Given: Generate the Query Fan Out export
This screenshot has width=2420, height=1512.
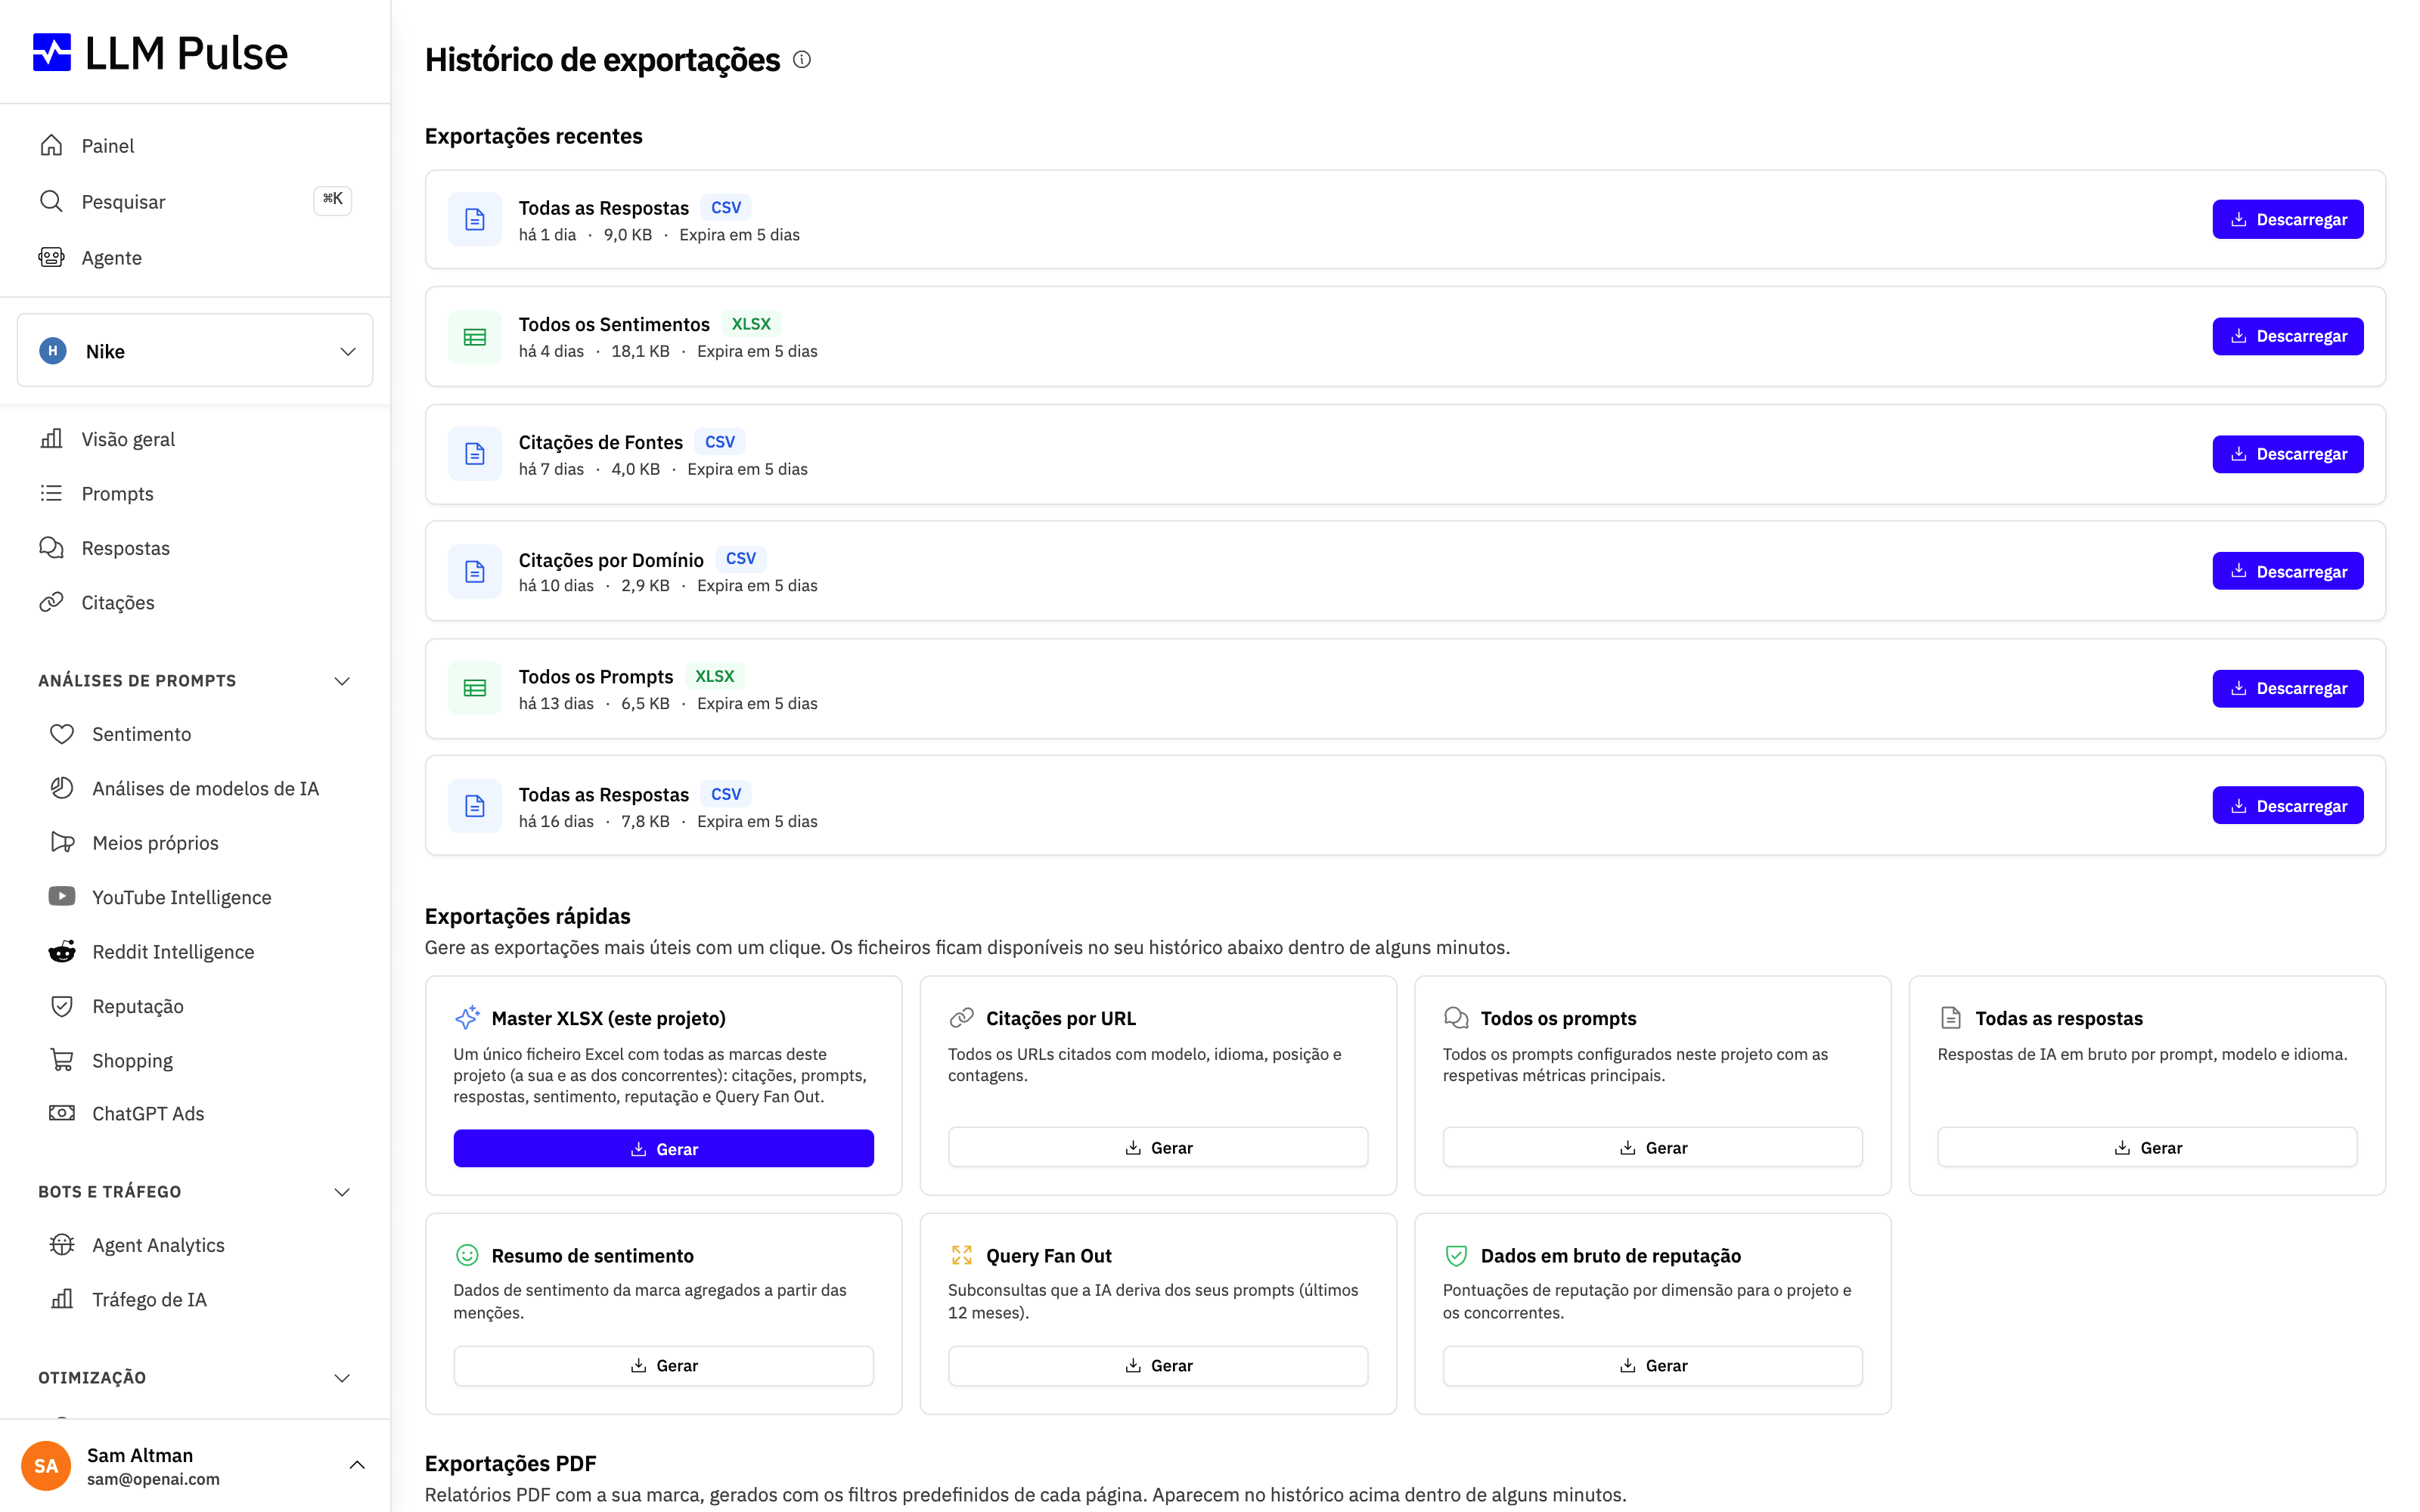Looking at the screenshot, I should point(1158,1366).
